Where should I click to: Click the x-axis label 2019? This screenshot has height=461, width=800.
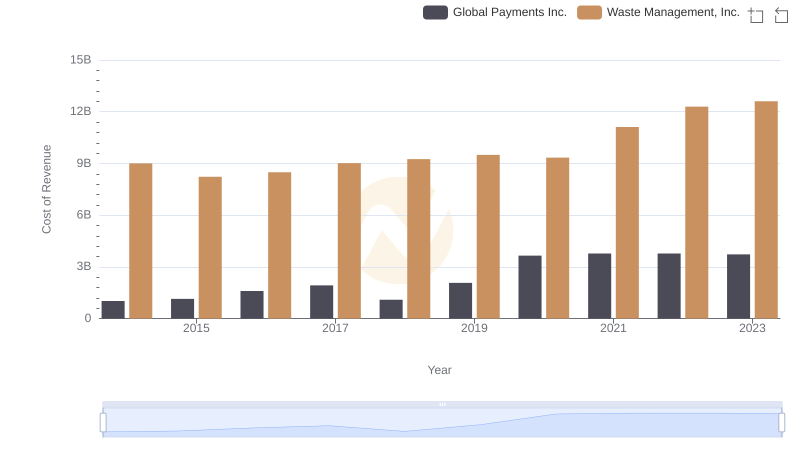point(474,328)
